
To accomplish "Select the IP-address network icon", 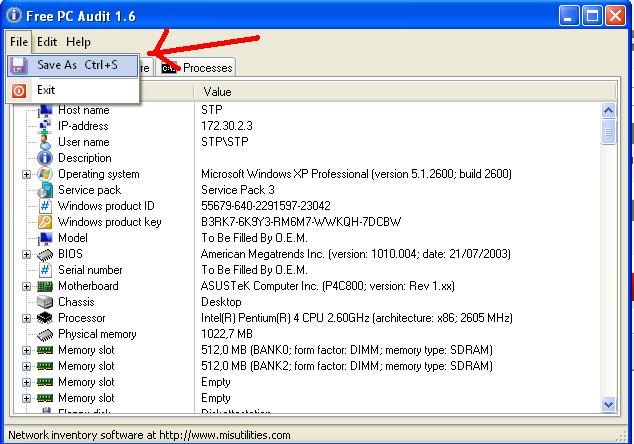I will [45, 126].
